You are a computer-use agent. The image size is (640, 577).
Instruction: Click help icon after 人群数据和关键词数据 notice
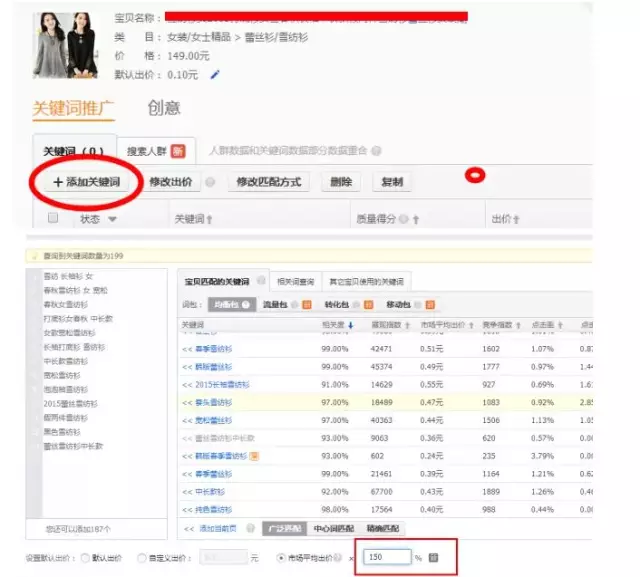point(376,151)
